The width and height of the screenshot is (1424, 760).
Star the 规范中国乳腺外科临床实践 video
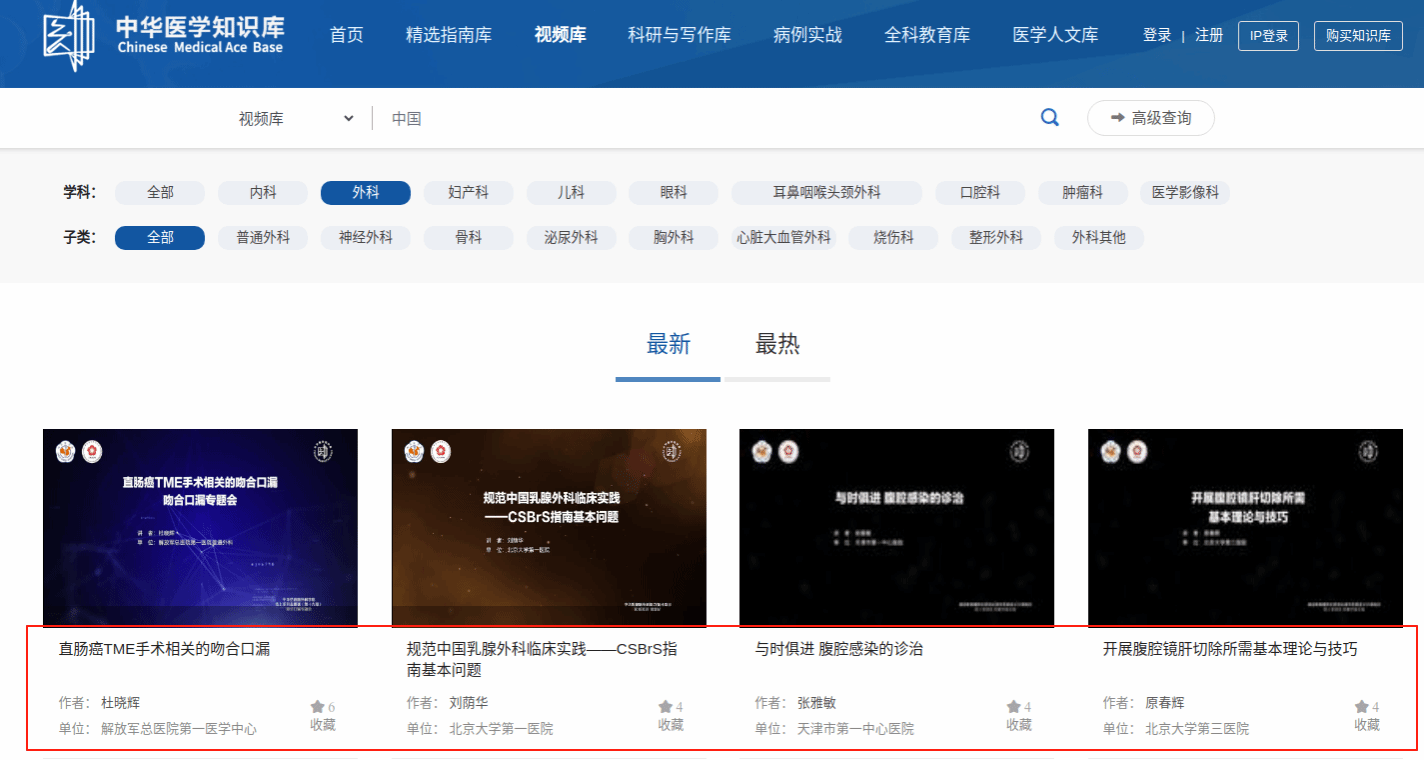[665, 707]
